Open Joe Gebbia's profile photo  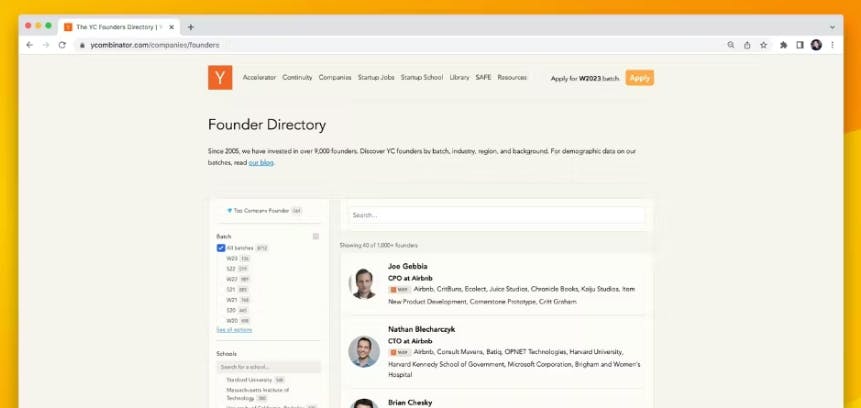pos(364,284)
